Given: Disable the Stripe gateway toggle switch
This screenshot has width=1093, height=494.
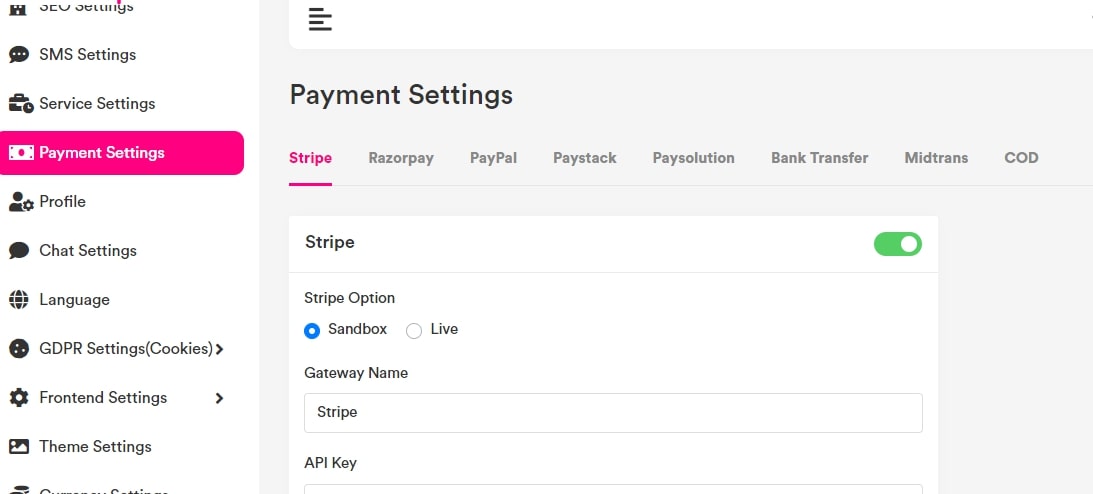Looking at the screenshot, I should coord(897,243).
